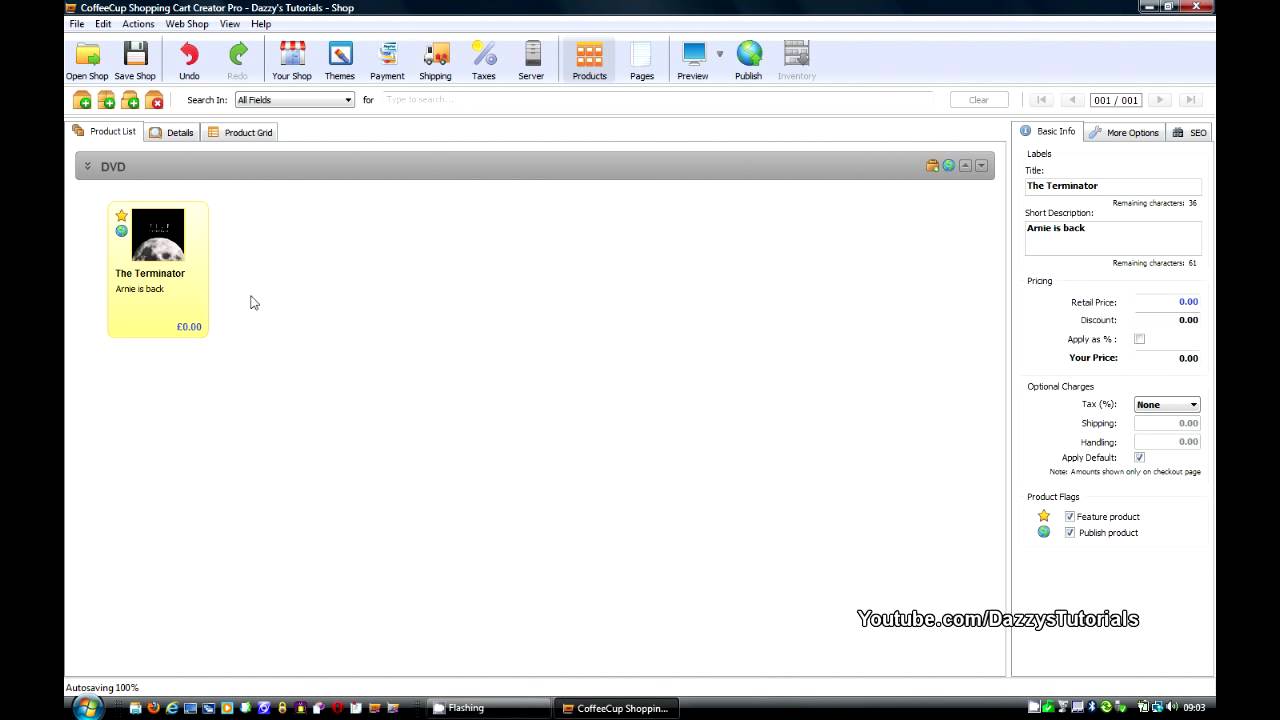Click the taskbar clock showing 09:03
This screenshot has width=1280, height=720.
coord(1192,708)
